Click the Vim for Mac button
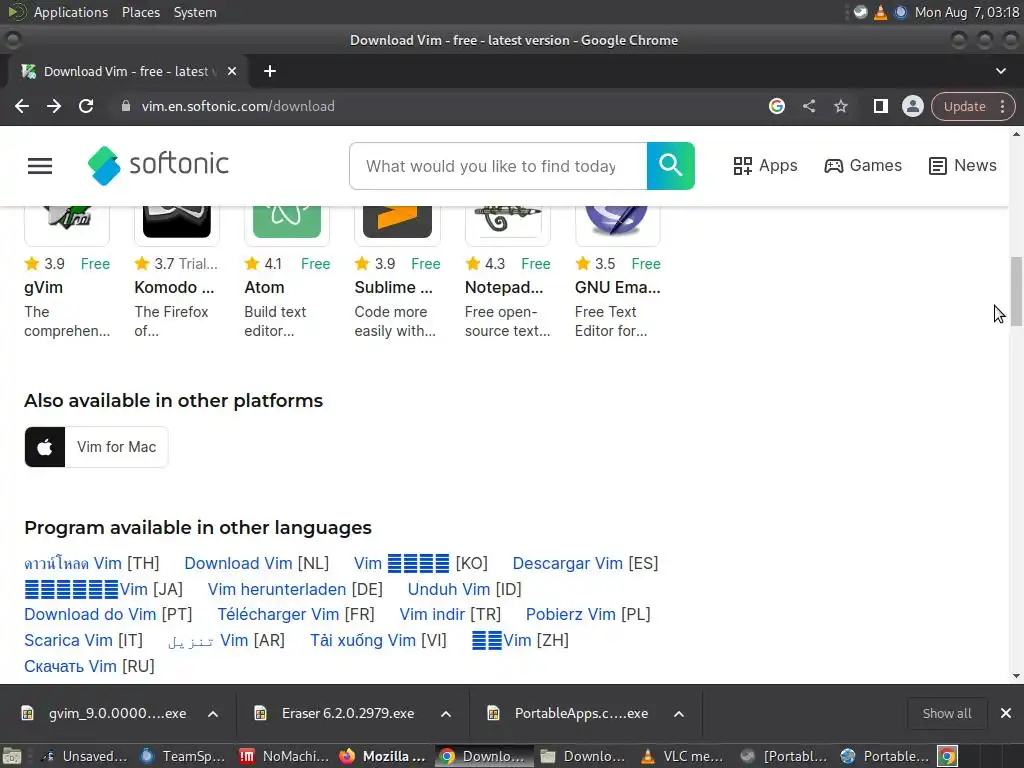This screenshot has height=768, width=1024. pos(96,447)
